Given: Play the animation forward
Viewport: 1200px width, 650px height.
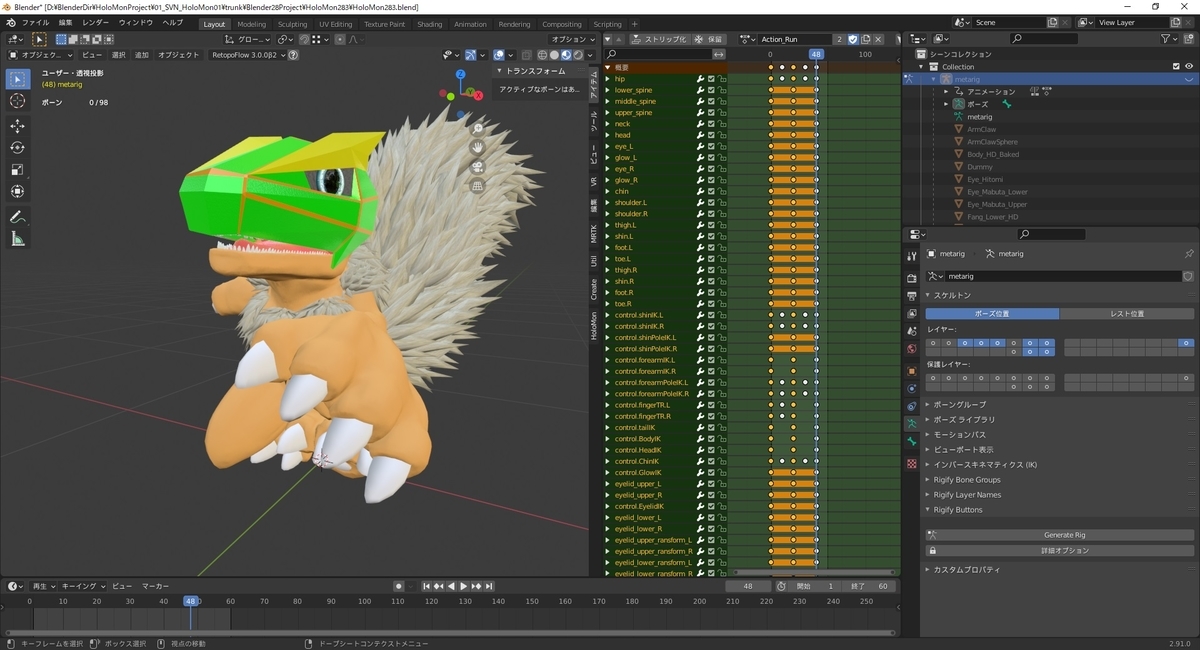Looking at the screenshot, I should [462, 586].
